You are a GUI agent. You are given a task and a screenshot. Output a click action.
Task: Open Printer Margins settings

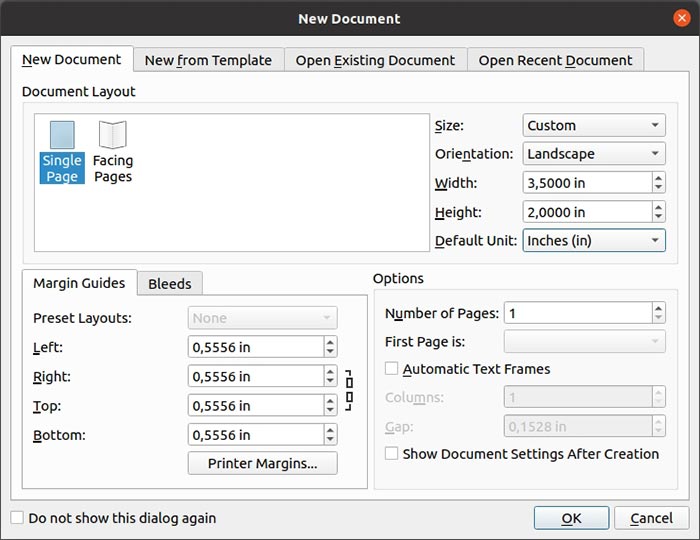(262, 463)
